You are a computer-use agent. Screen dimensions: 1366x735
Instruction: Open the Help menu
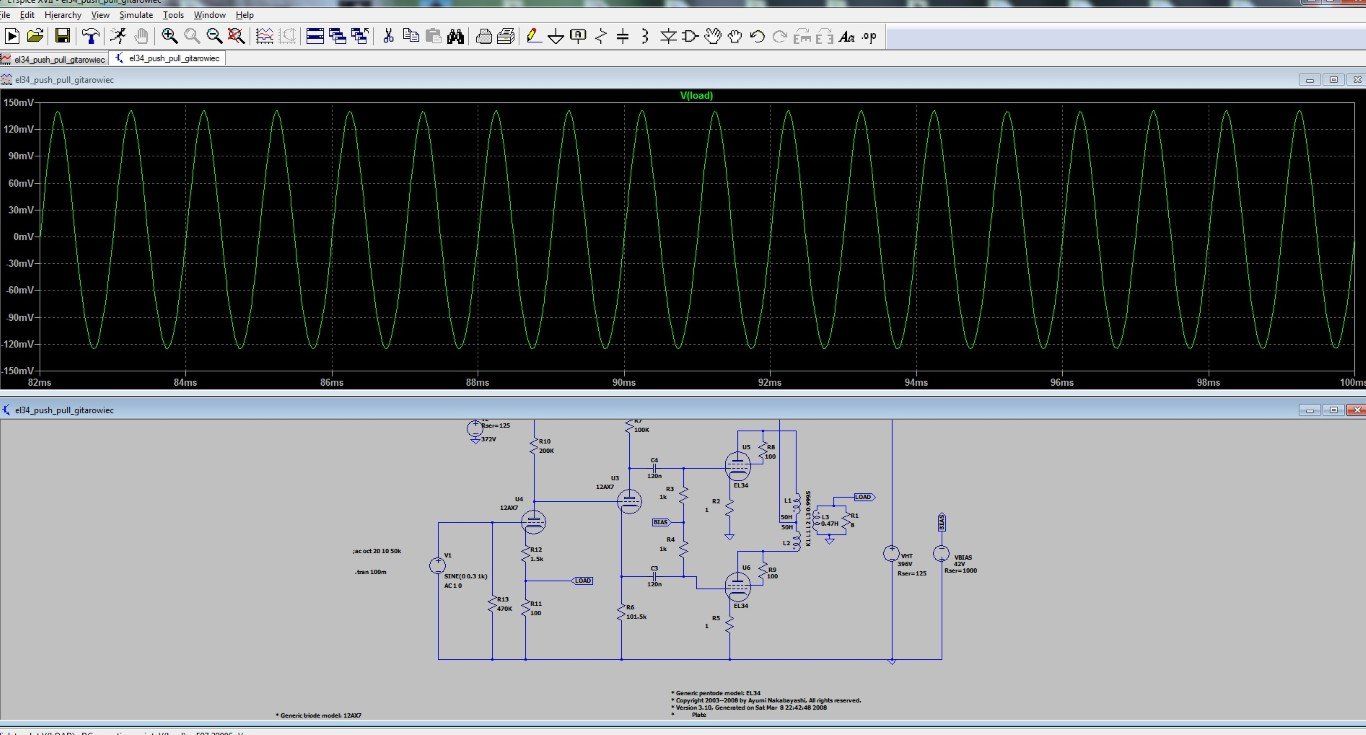click(245, 15)
